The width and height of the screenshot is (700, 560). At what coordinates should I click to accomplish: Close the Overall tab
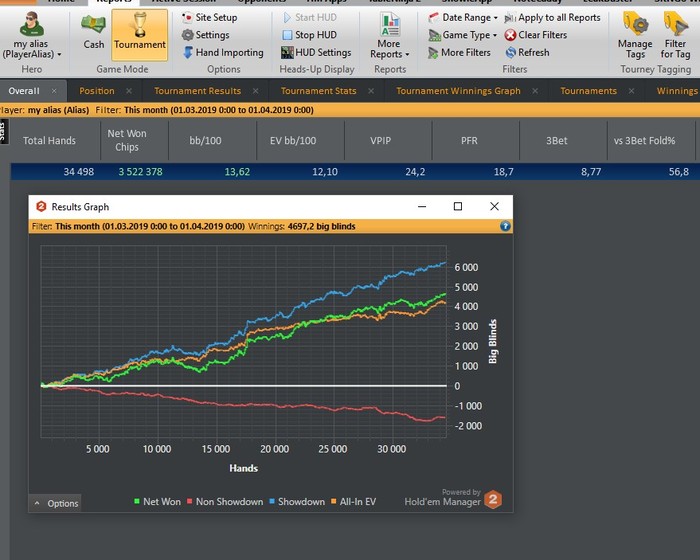pos(54,91)
